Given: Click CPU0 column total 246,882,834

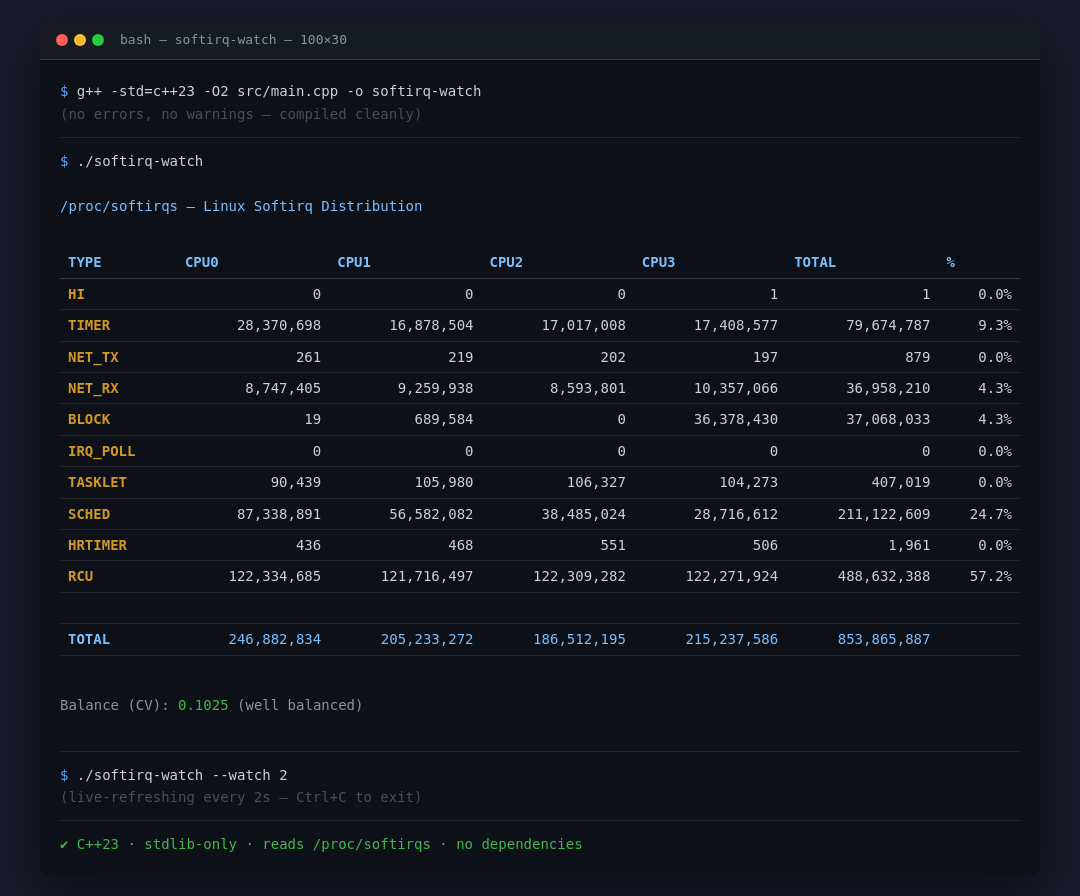Looking at the screenshot, I should (275, 639).
